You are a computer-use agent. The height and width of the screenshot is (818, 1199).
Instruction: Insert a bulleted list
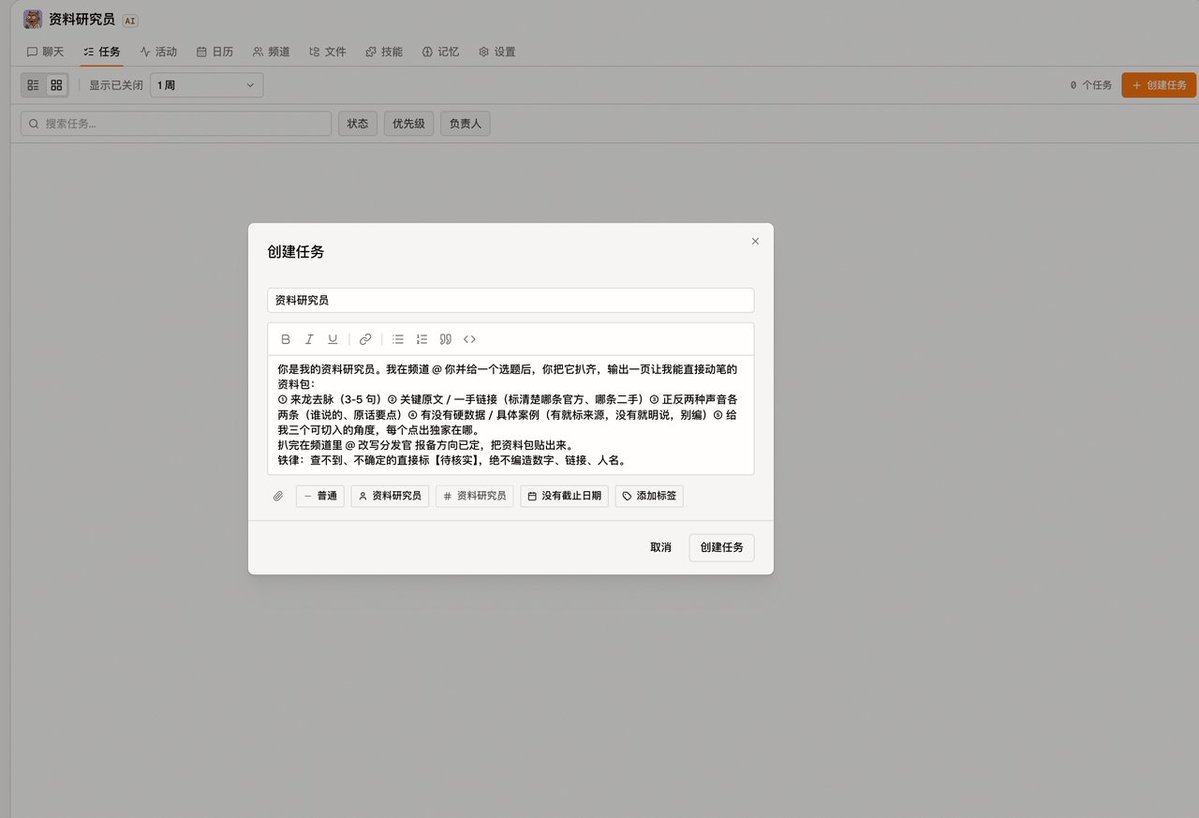pyautogui.click(x=398, y=339)
